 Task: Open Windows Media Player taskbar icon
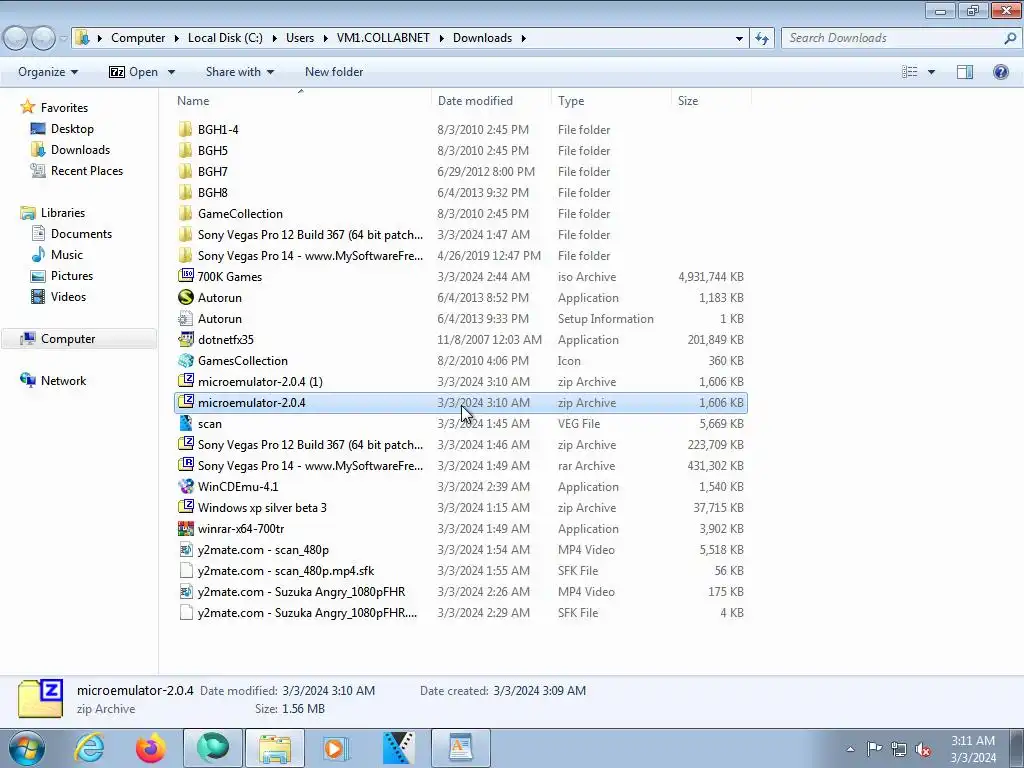[x=336, y=748]
